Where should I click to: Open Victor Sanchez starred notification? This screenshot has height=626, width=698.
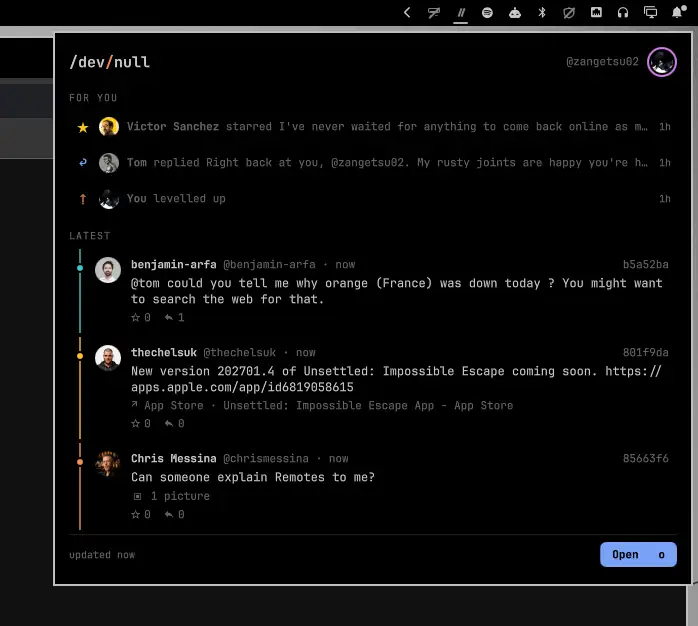[x=373, y=127]
